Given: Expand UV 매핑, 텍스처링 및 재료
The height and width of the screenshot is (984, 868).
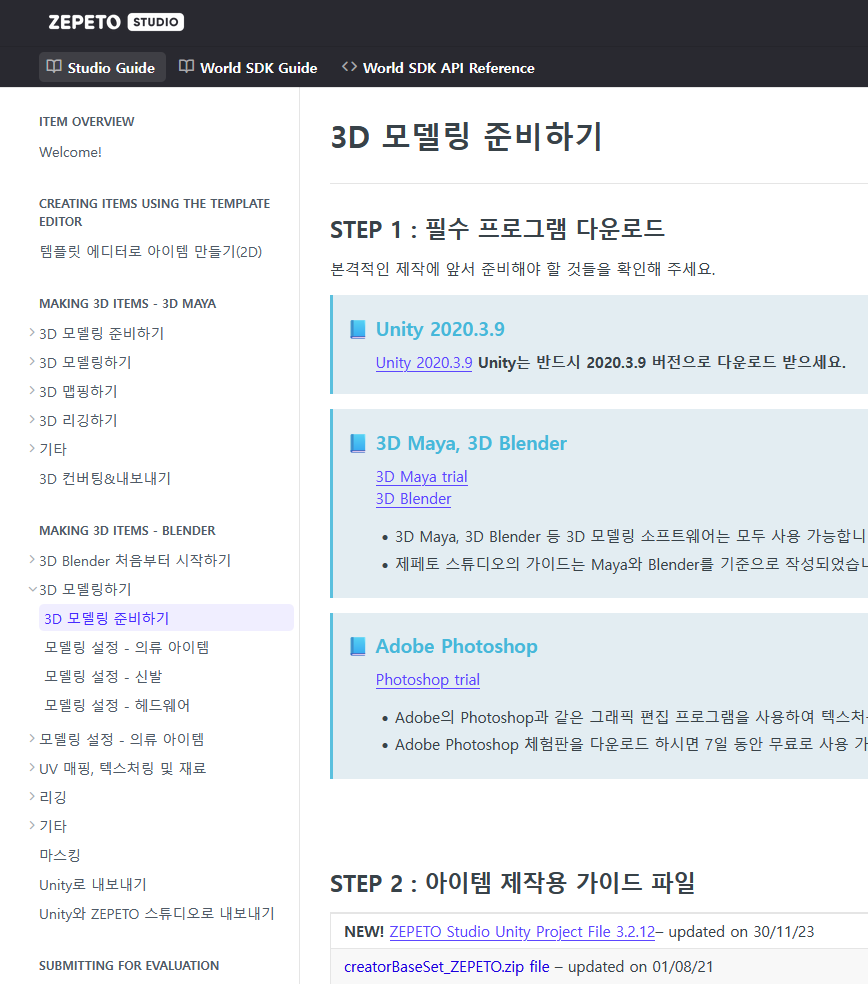Looking at the screenshot, I should point(32,767).
